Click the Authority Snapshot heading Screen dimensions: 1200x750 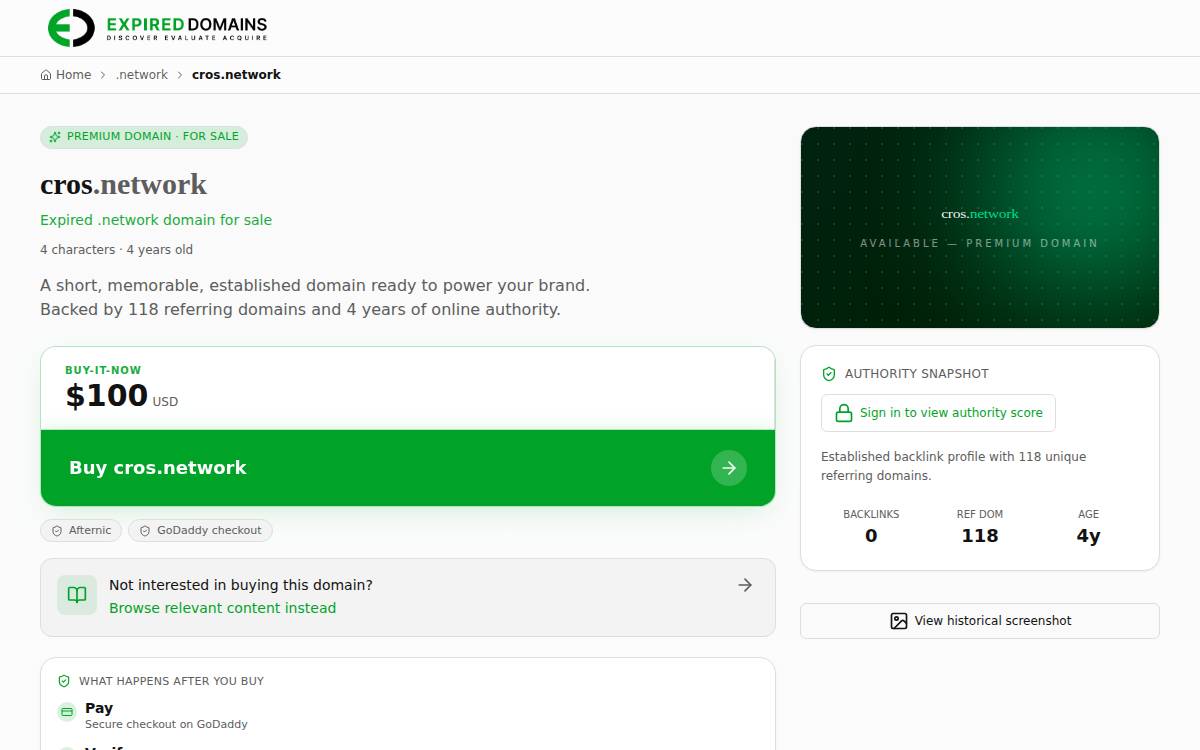[917, 374]
